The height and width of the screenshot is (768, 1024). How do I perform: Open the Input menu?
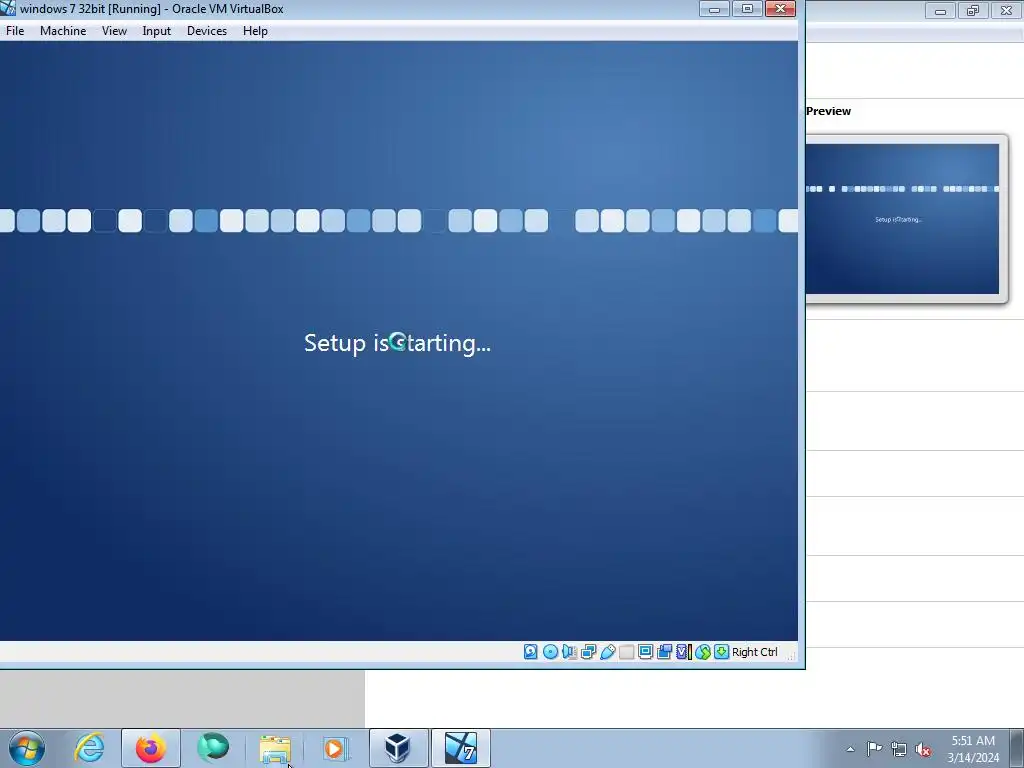(x=157, y=31)
